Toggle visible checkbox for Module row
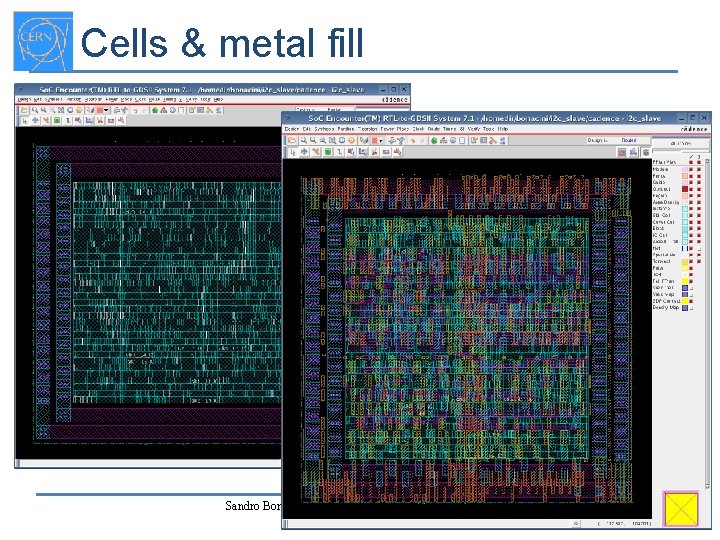720x540 pixels. (691, 169)
